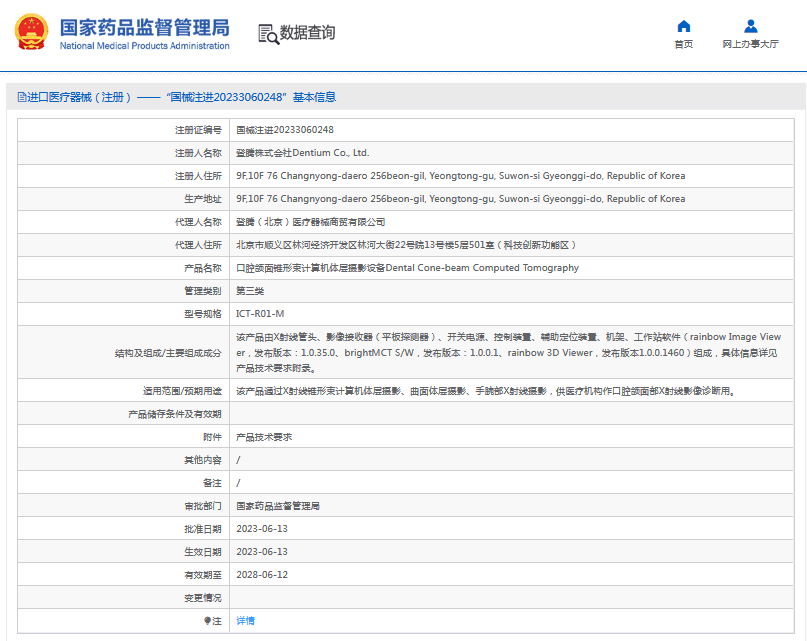Click the 管理类别 label
The image size is (807, 641).
tap(203, 291)
